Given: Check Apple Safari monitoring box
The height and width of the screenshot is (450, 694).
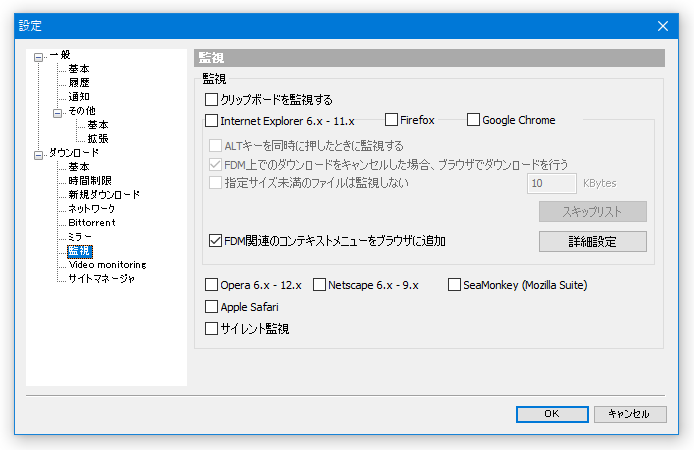Looking at the screenshot, I should coord(211,307).
